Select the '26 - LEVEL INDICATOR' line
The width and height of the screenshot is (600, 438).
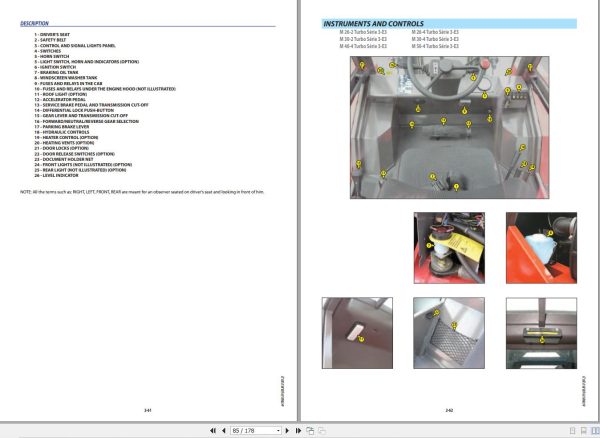(x=56, y=175)
